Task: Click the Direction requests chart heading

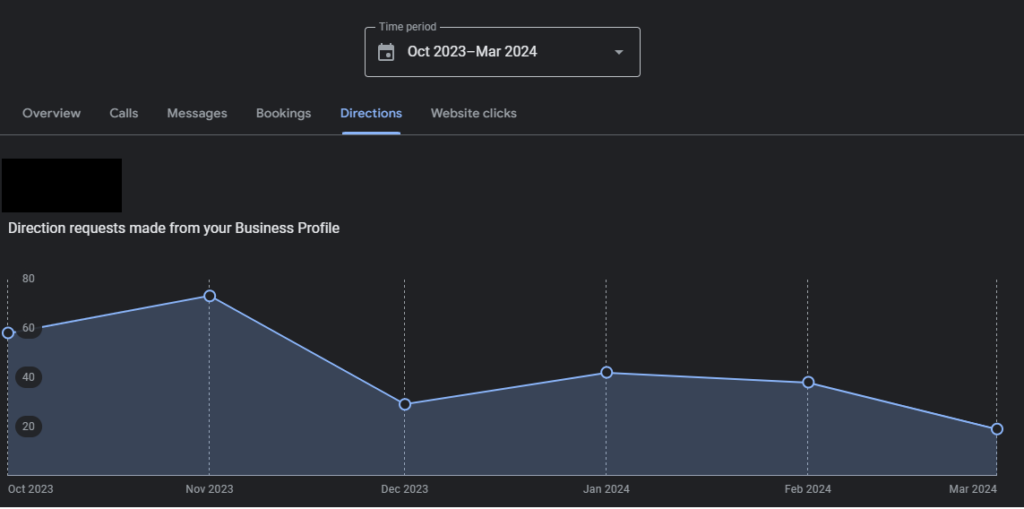Action: (174, 229)
